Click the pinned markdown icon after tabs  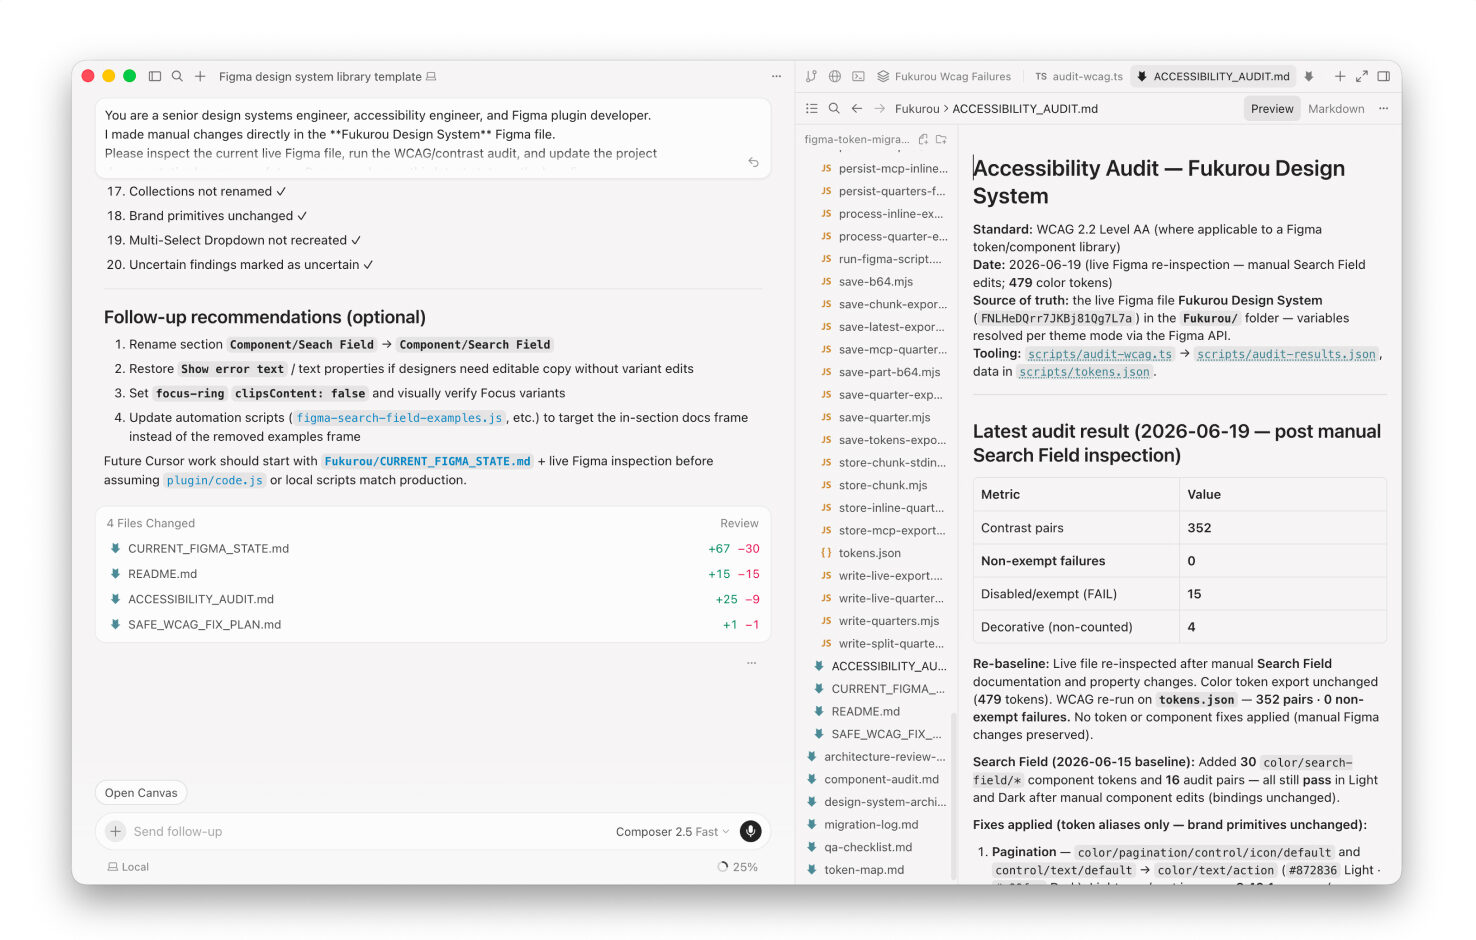[x=1308, y=76]
